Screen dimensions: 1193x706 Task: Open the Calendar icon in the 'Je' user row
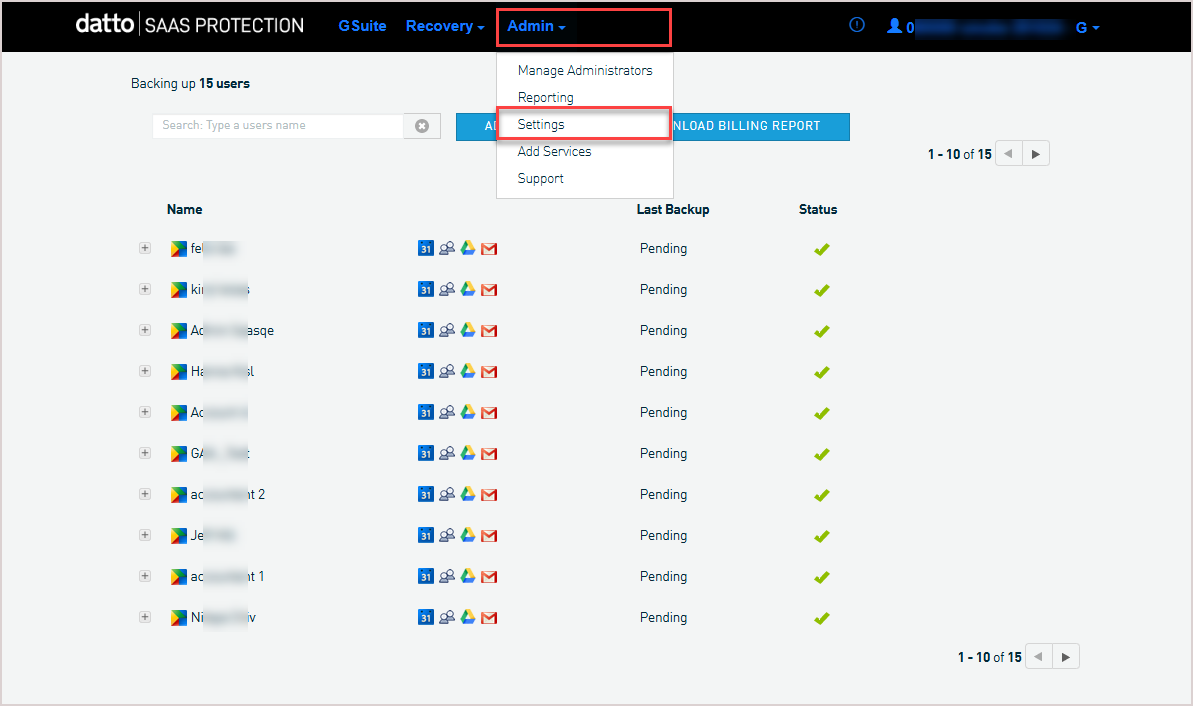[426, 536]
